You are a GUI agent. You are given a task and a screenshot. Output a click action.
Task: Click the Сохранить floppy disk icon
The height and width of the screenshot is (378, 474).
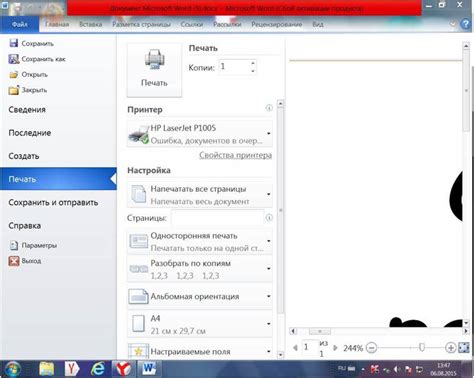tap(14, 43)
